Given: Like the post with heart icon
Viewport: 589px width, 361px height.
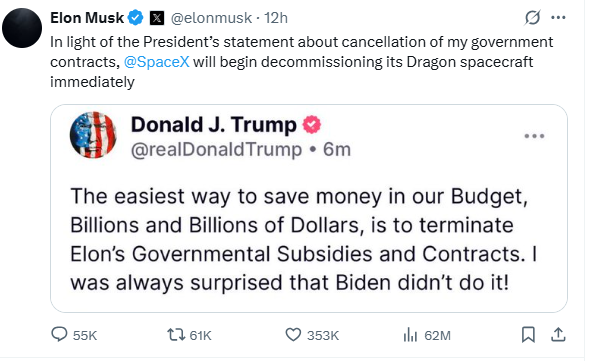Looking at the screenshot, I should 293,334.
